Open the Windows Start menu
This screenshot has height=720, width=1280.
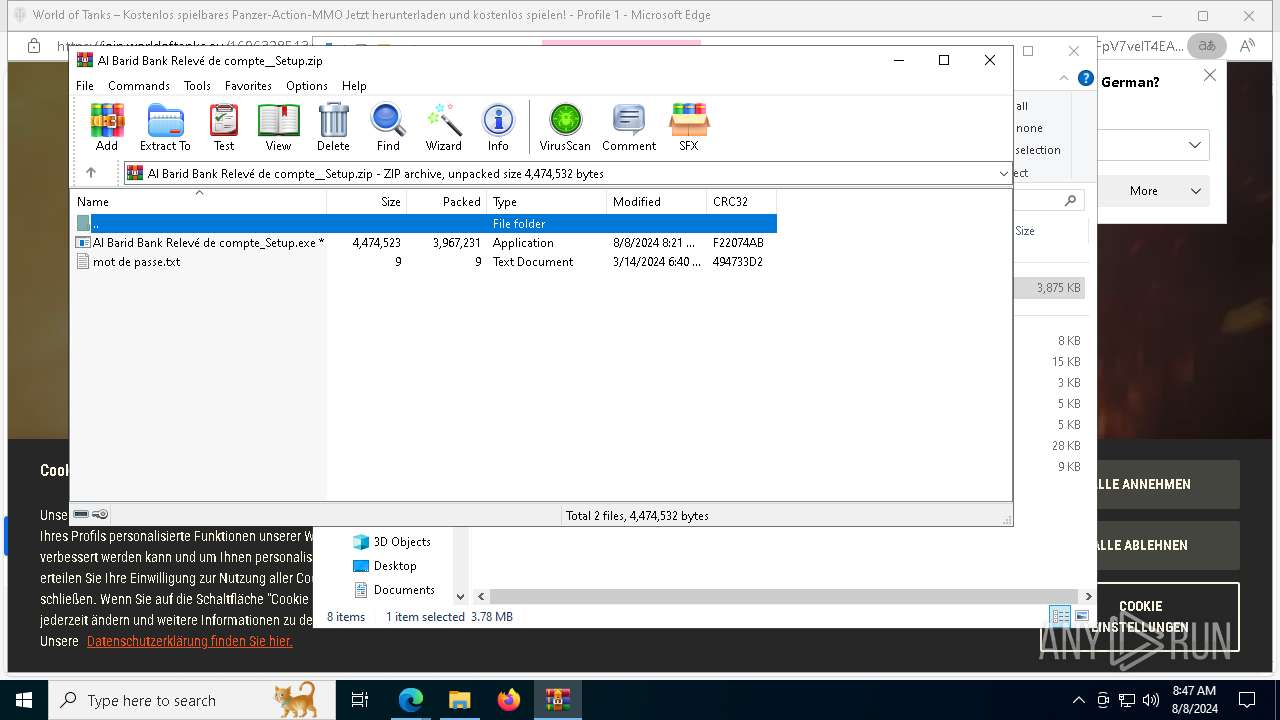click(x=24, y=700)
